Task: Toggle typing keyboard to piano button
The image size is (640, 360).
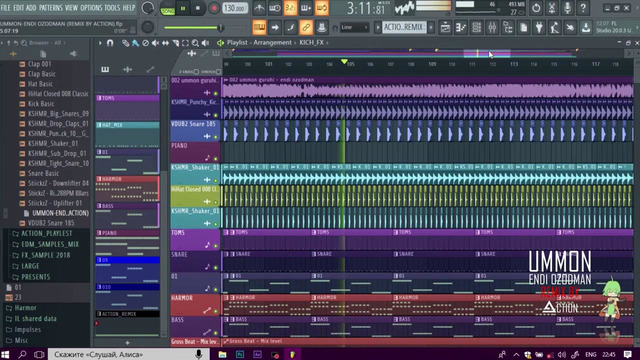Action: pyautogui.click(x=259, y=27)
